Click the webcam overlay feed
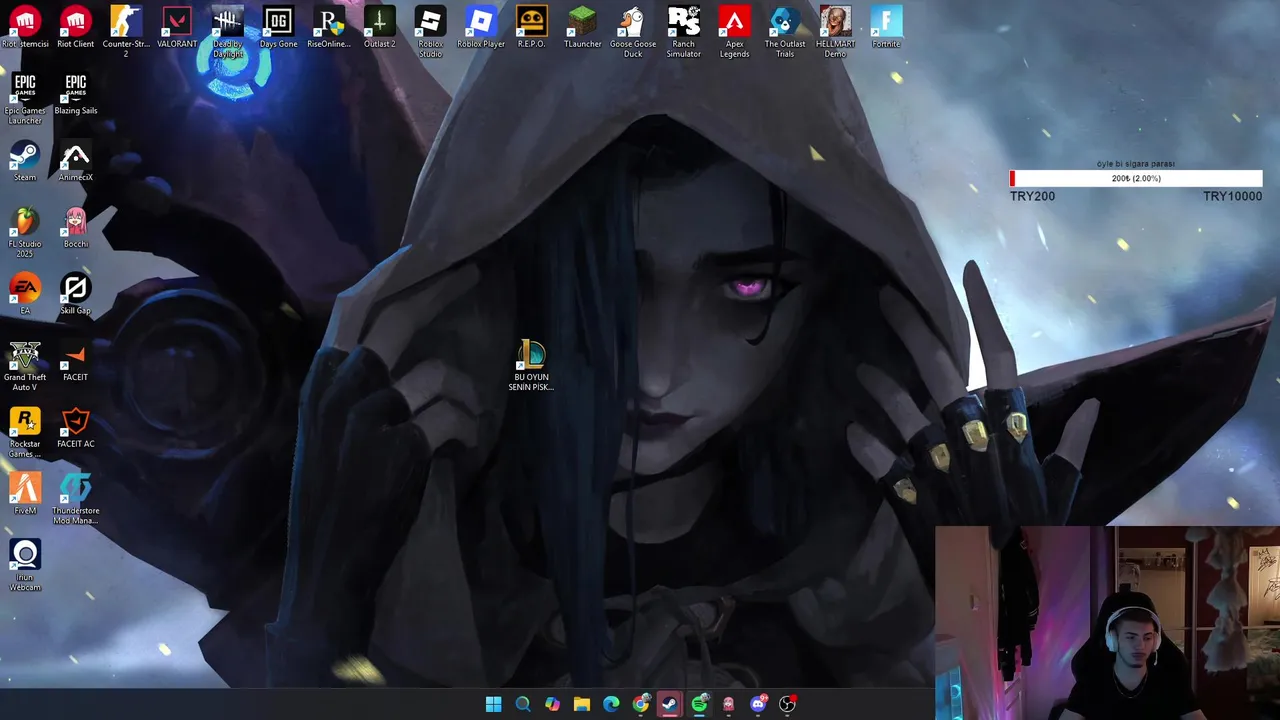The height and width of the screenshot is (720, 1280). click(1107, 622)
